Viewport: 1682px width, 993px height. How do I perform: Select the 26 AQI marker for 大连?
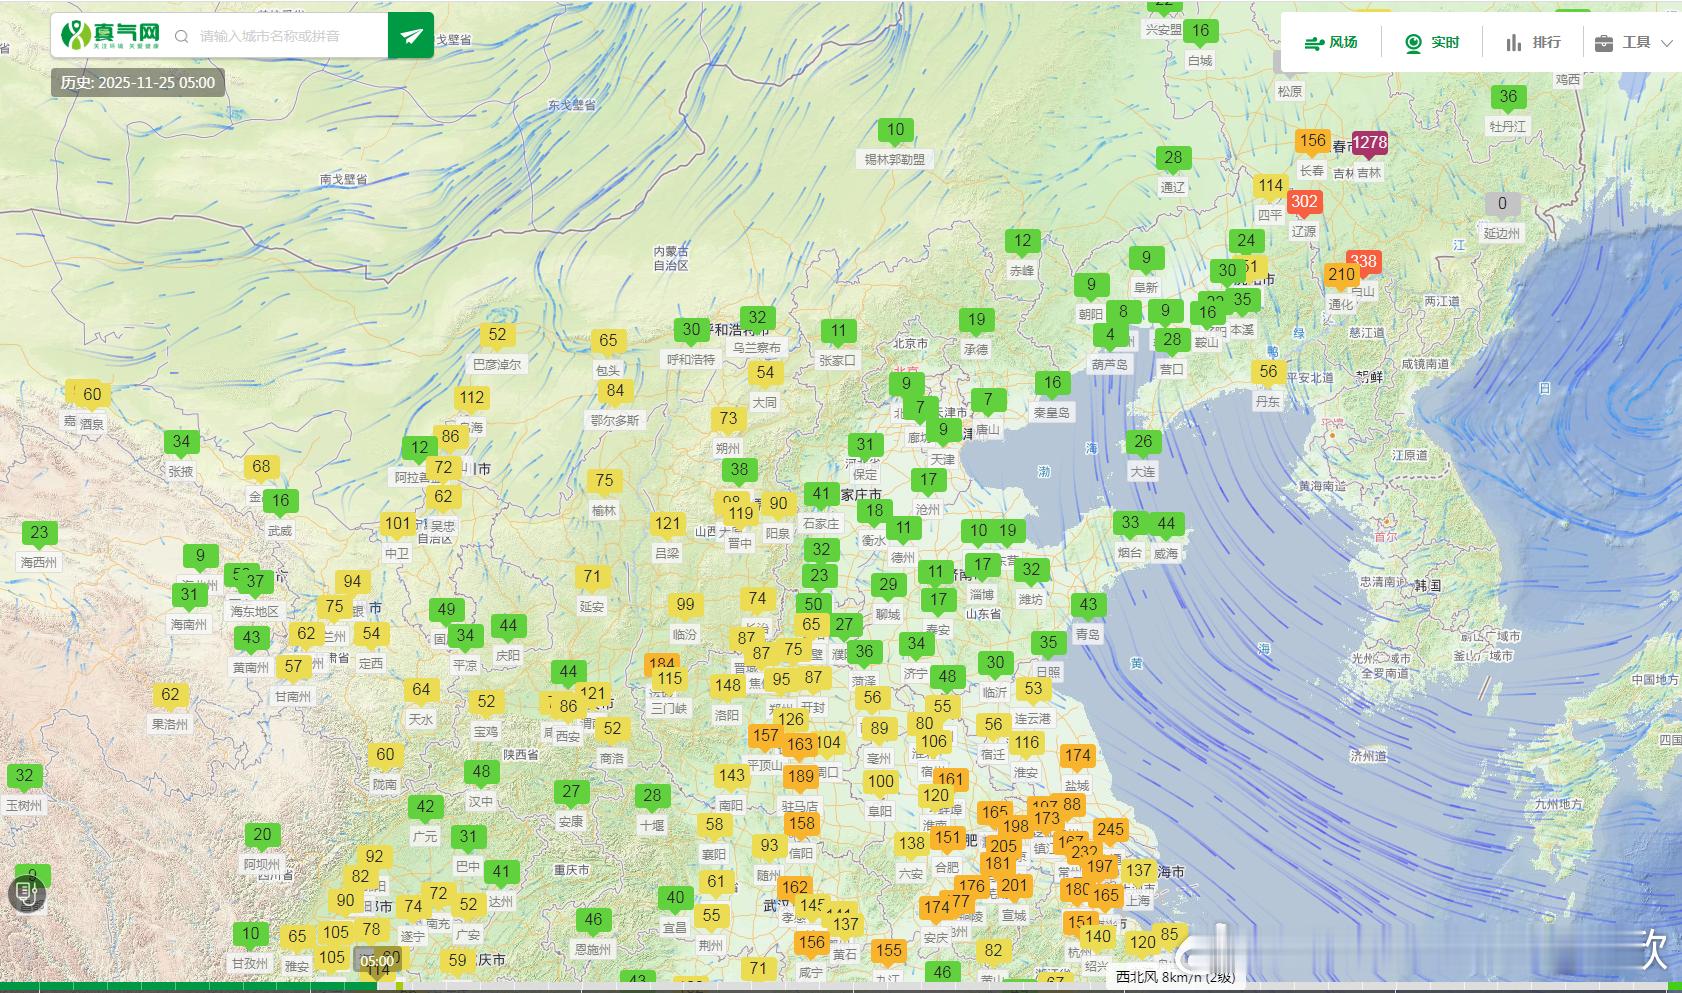click(x=1143, y=442)
